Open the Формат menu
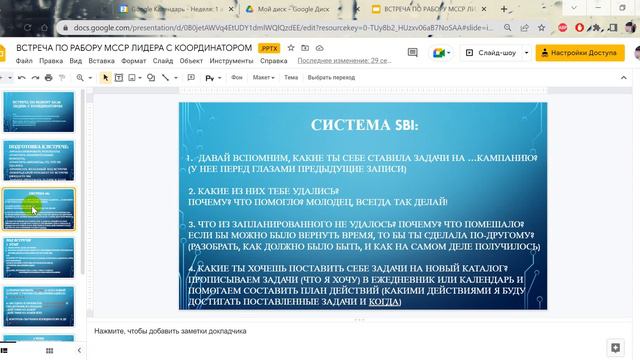 click(x=133, y=61)
